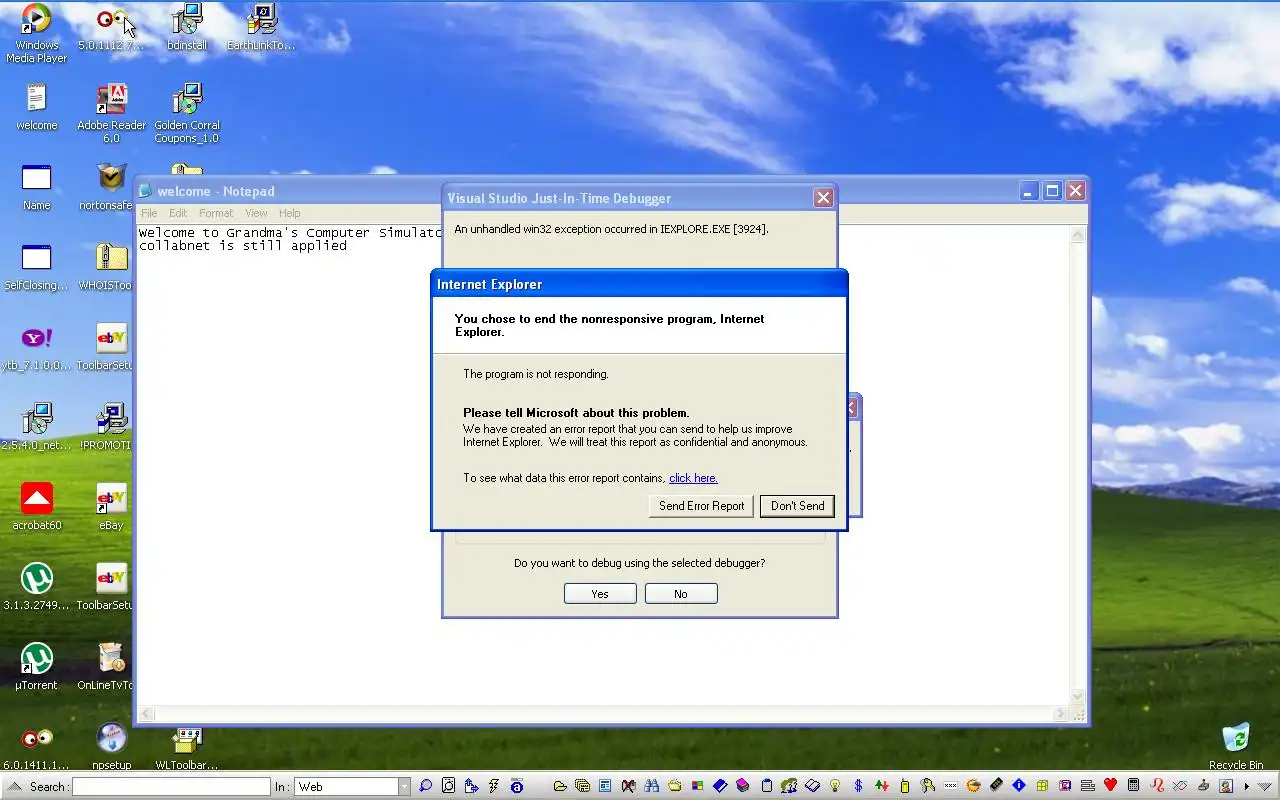
Task: Open the Format menu in Notepad
Action: coord(216,213)
